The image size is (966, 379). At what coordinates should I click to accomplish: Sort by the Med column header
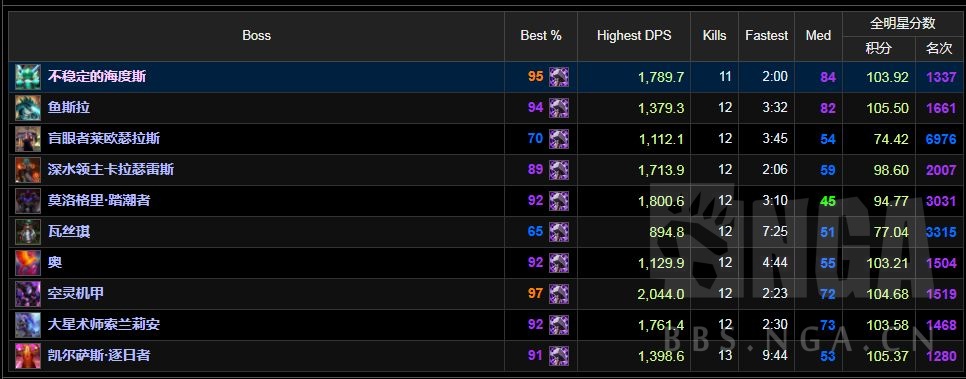[818, 36]
